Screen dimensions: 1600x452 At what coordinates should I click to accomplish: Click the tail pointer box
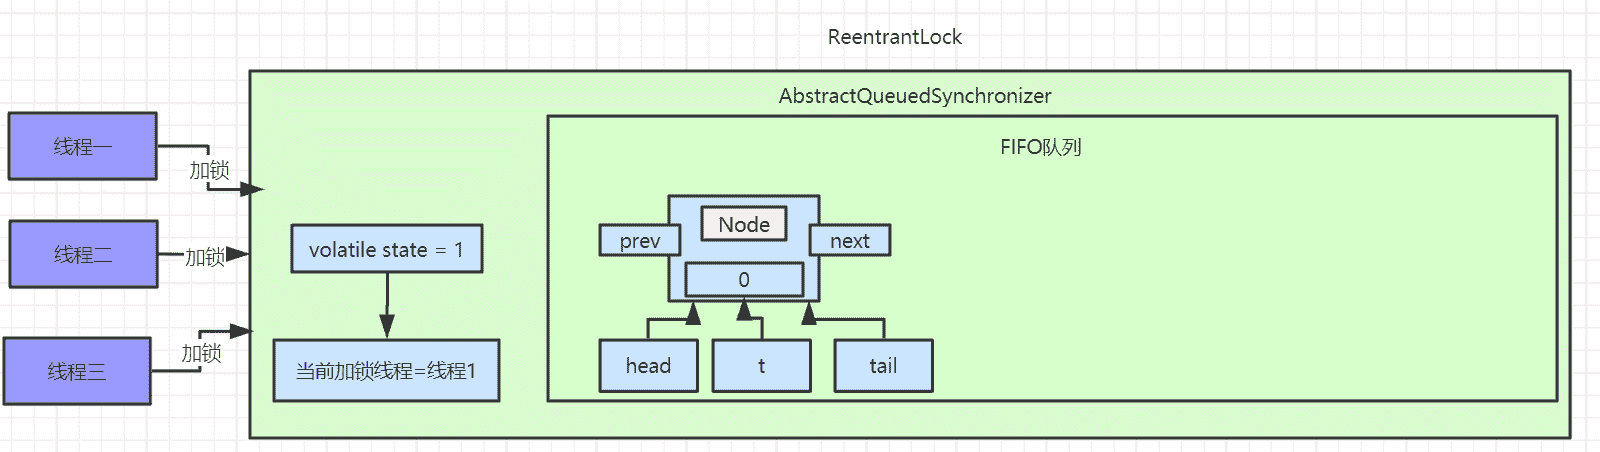coord(883,366)
